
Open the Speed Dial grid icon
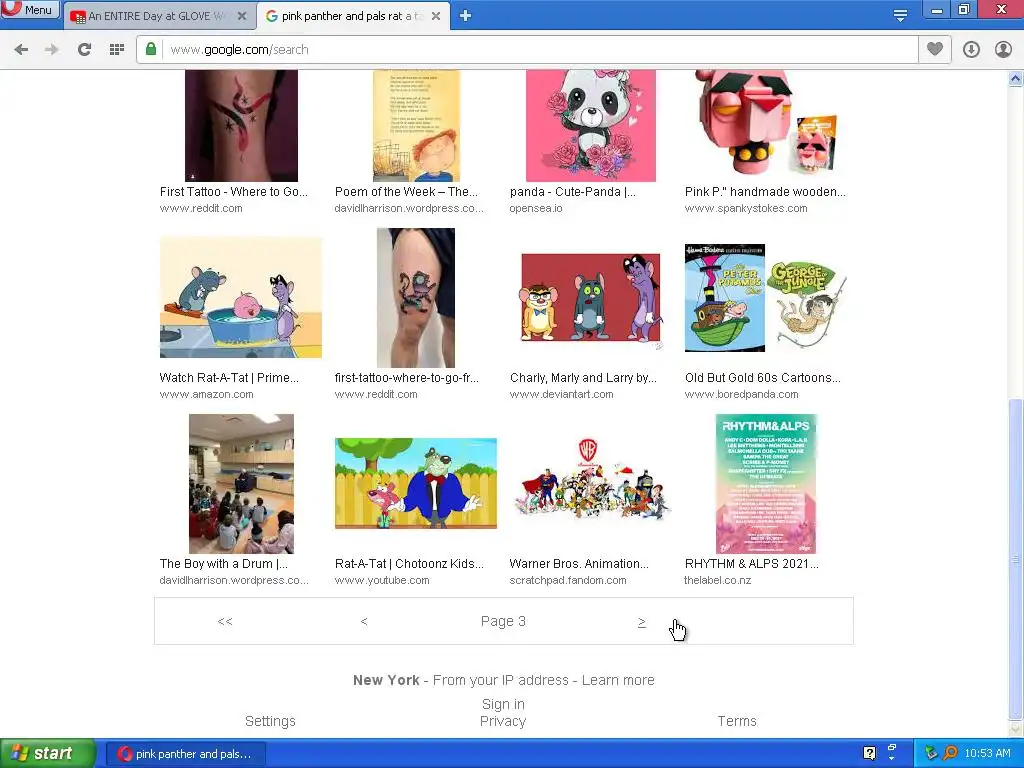[117, 50]
